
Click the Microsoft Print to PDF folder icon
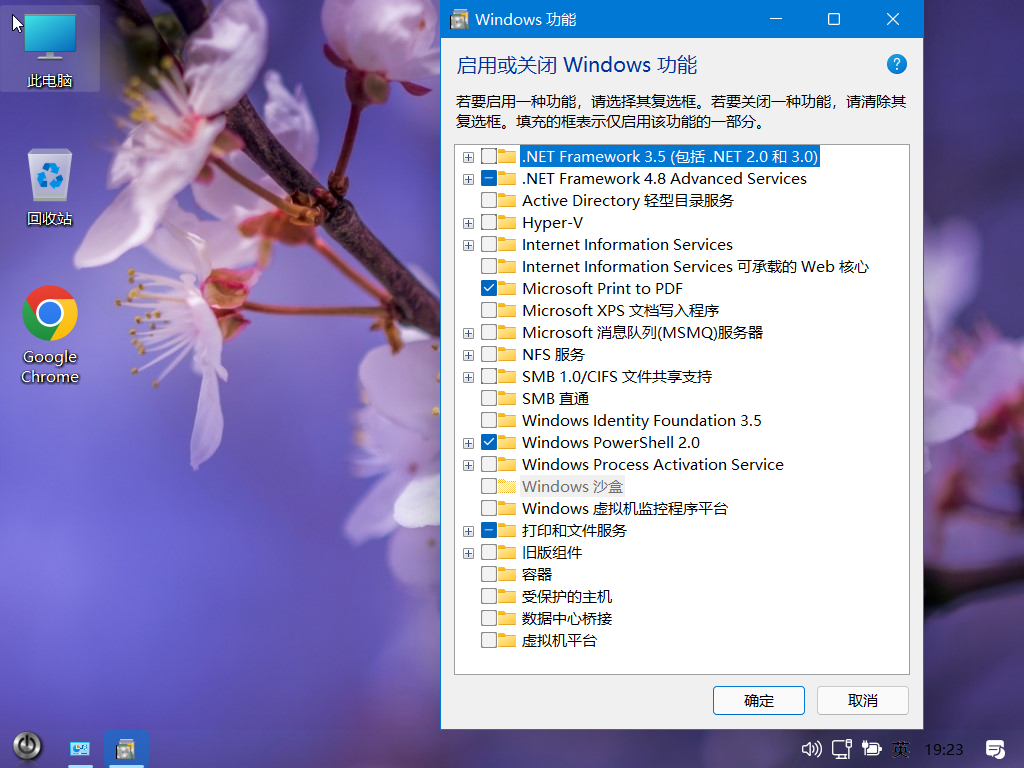pyautogui.click(x=507, y=288)
